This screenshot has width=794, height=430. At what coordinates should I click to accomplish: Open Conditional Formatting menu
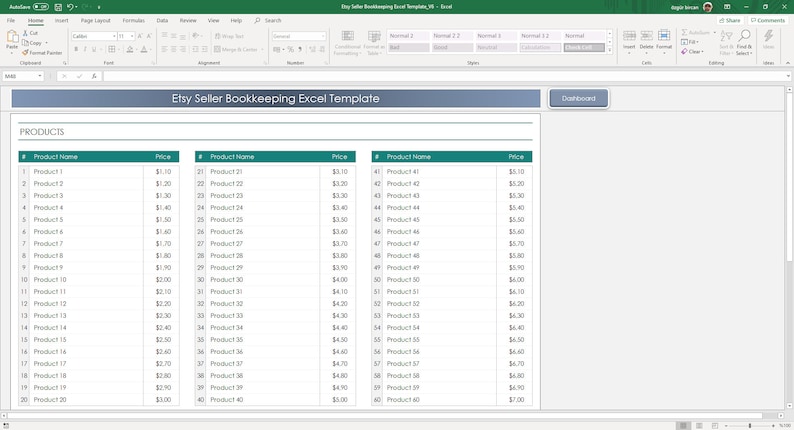point(347,43)
